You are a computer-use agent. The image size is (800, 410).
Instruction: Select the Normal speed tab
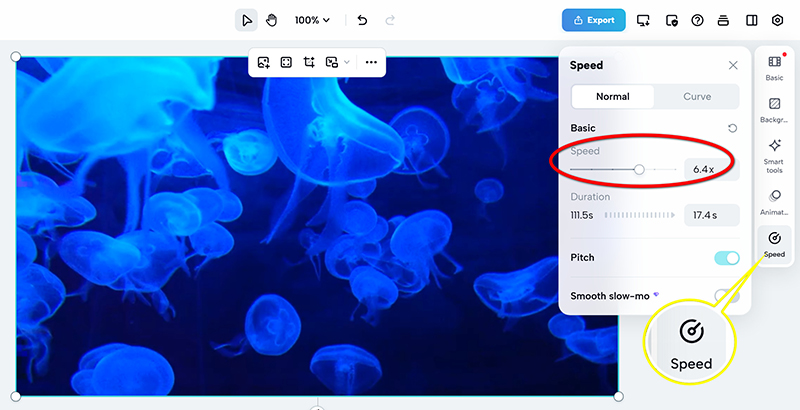(x=613, y=97)
